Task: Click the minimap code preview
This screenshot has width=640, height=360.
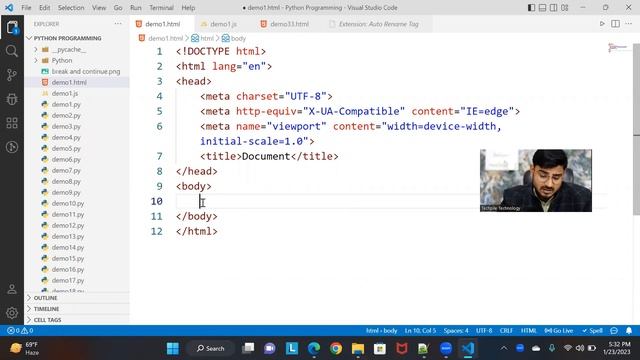Action: tap(617, 48)
